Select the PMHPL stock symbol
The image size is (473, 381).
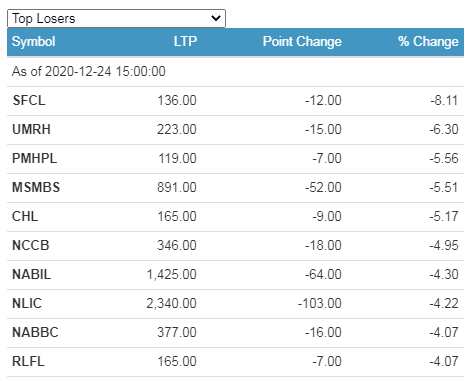coord(34,158)
